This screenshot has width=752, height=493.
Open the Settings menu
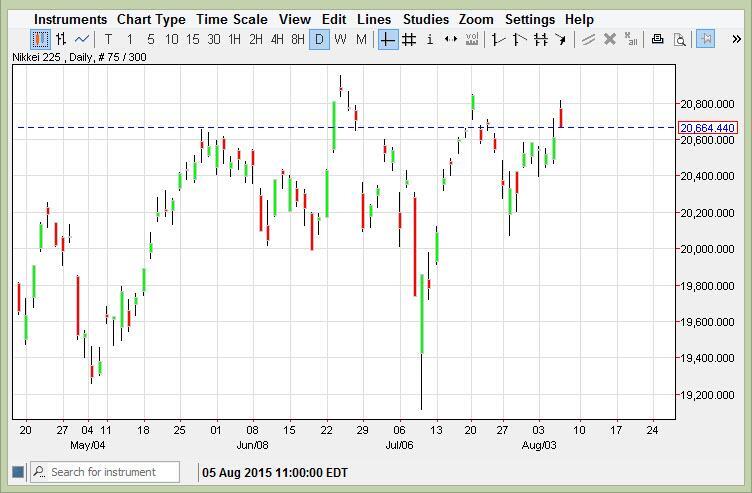[529, 19]
